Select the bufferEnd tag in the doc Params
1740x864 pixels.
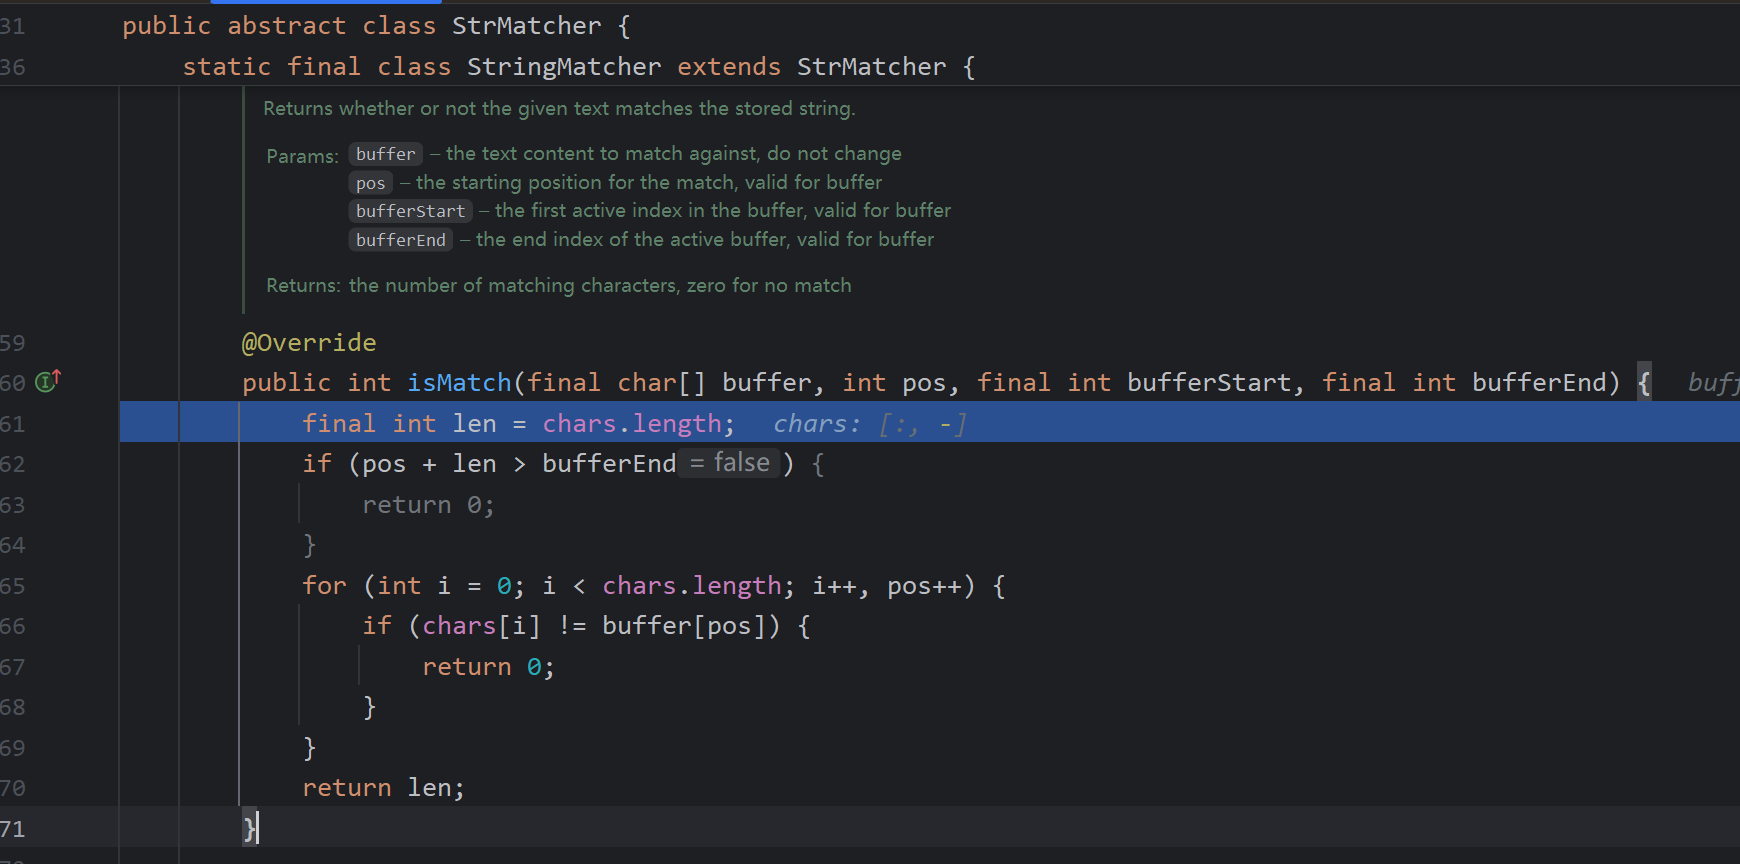401,240
